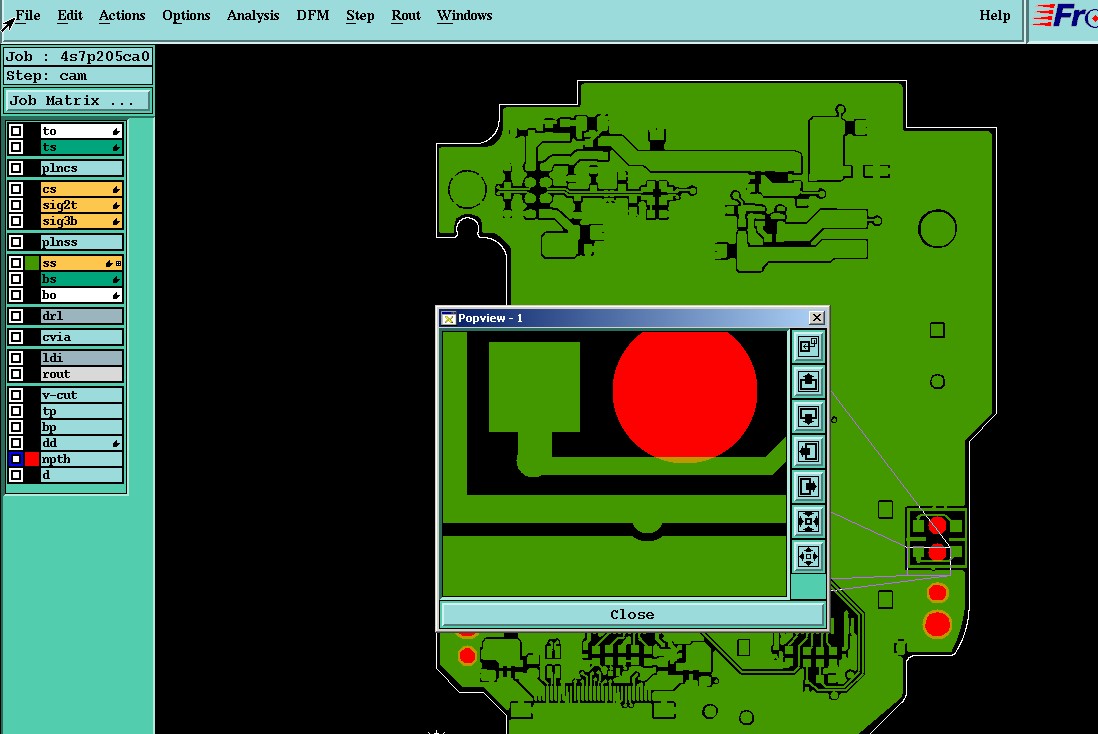Click the Popview title bar window icon

point(448,318)
